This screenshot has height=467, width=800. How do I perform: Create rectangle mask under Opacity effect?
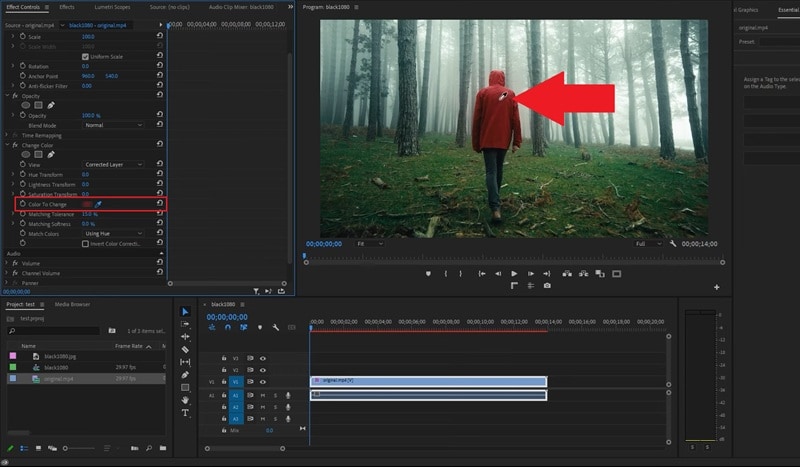pyautogui.click(x=38, y=105)
